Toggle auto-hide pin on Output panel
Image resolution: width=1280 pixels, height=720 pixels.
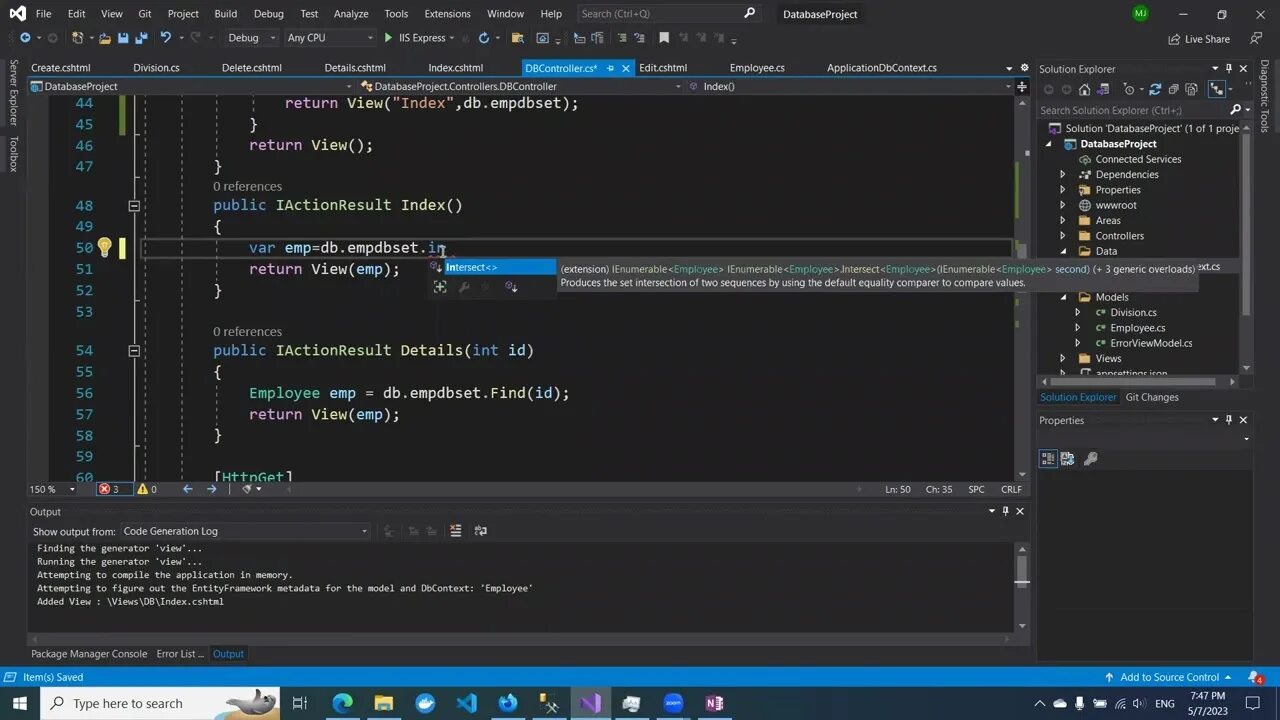coord(1005,511)
